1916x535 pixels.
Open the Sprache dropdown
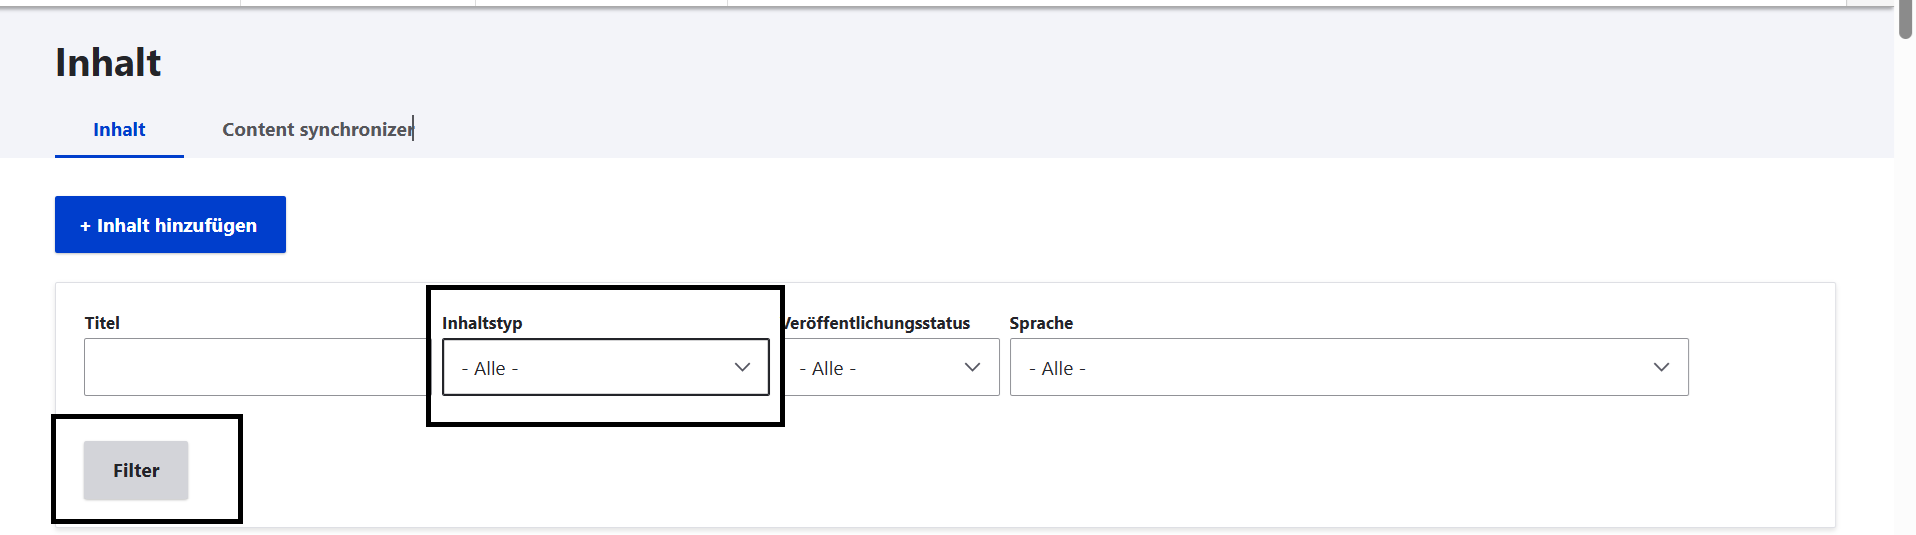1348,367
